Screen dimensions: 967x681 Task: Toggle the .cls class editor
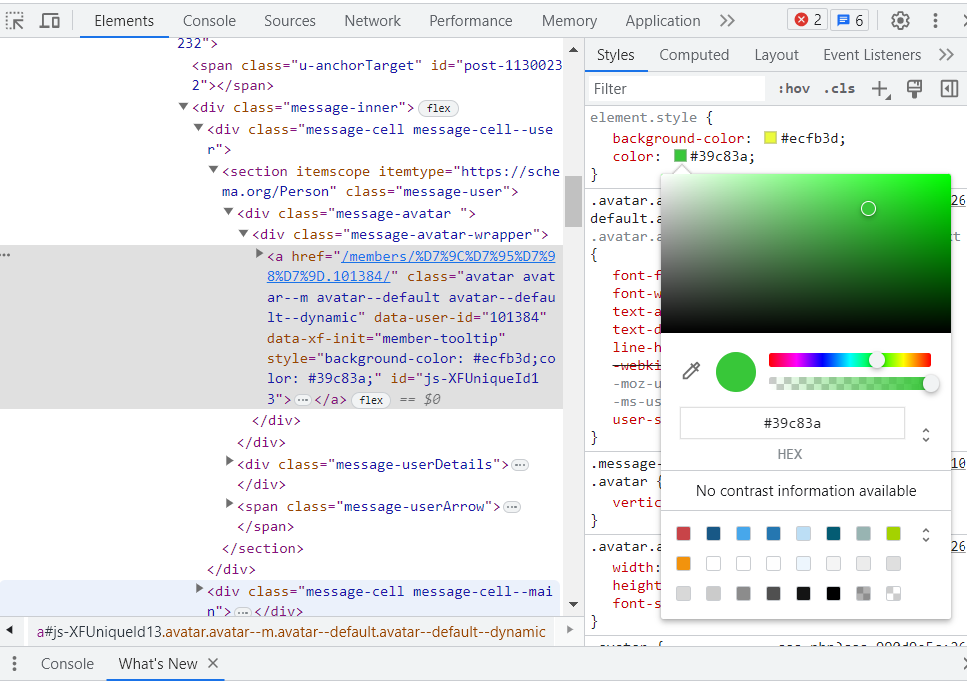click(x=839, y=89)
